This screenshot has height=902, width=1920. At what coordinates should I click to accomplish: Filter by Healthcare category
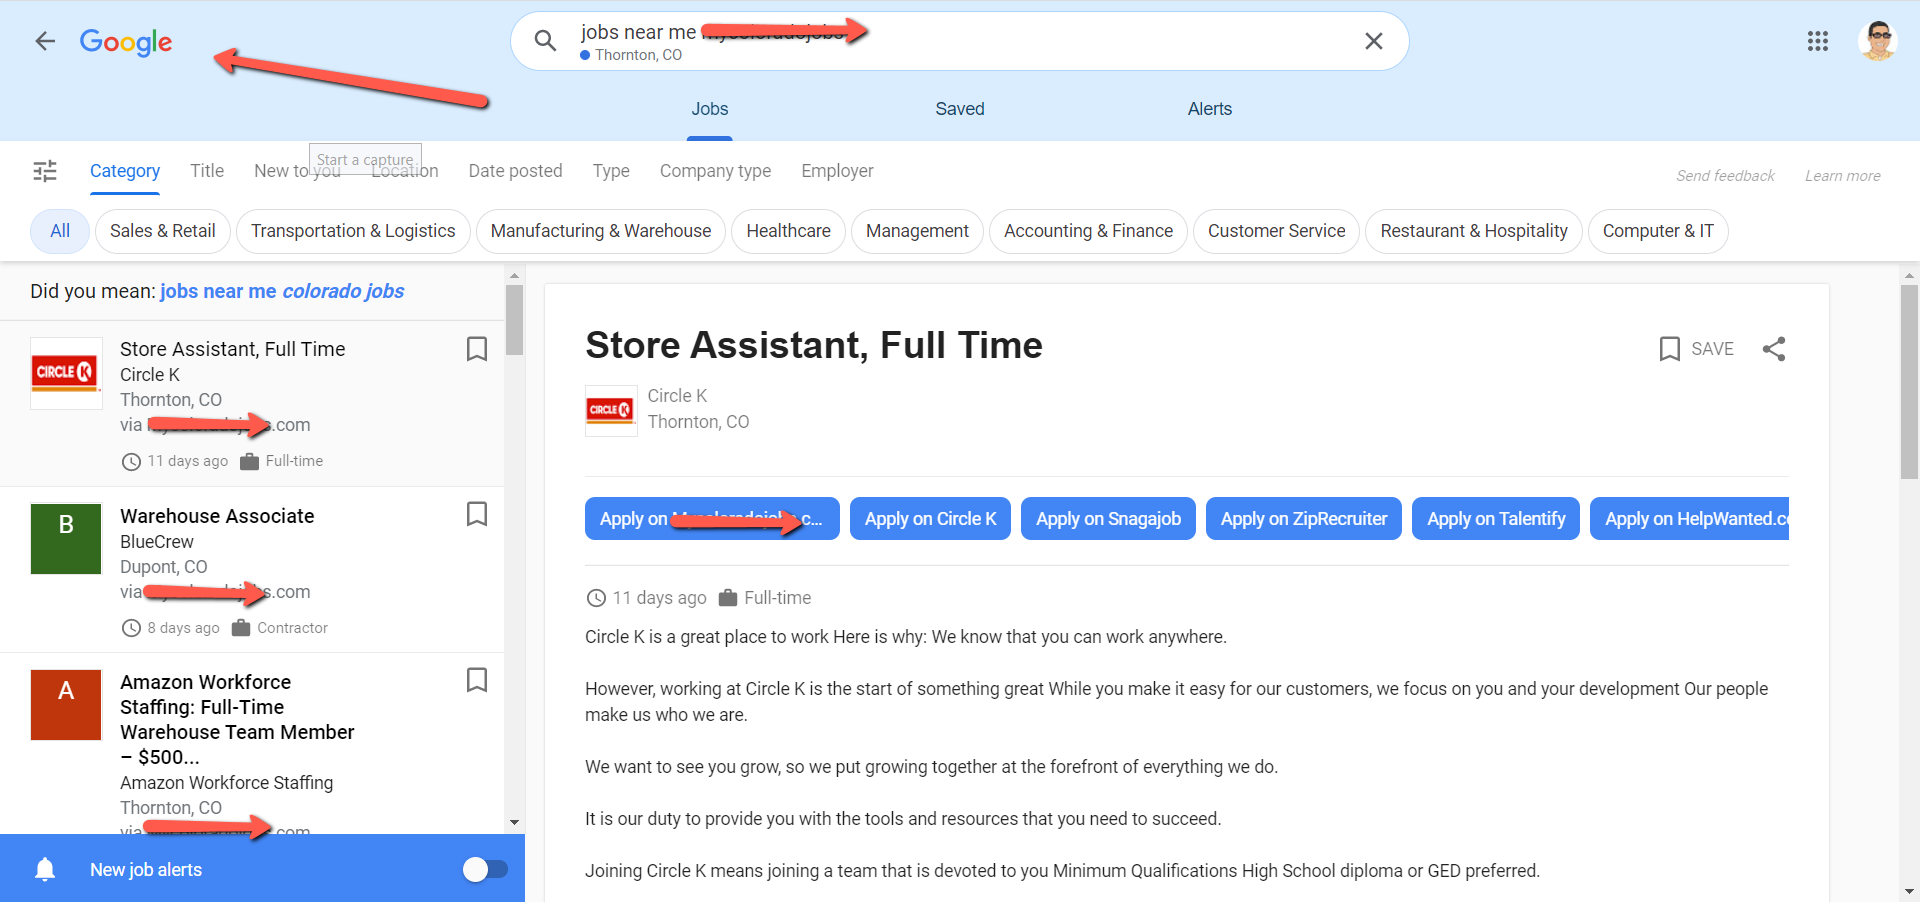click(x=788, y=231)
